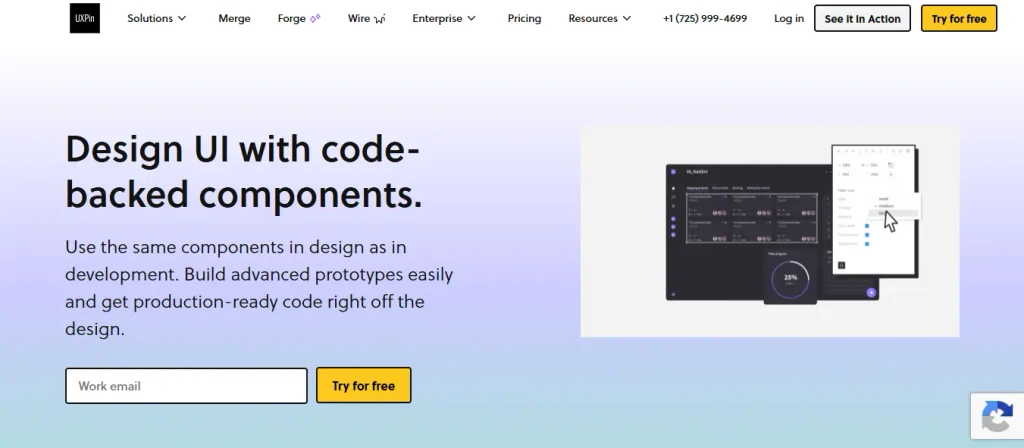Click the UXPin logo
The image size is (1024, 448).
click(85, 18)
